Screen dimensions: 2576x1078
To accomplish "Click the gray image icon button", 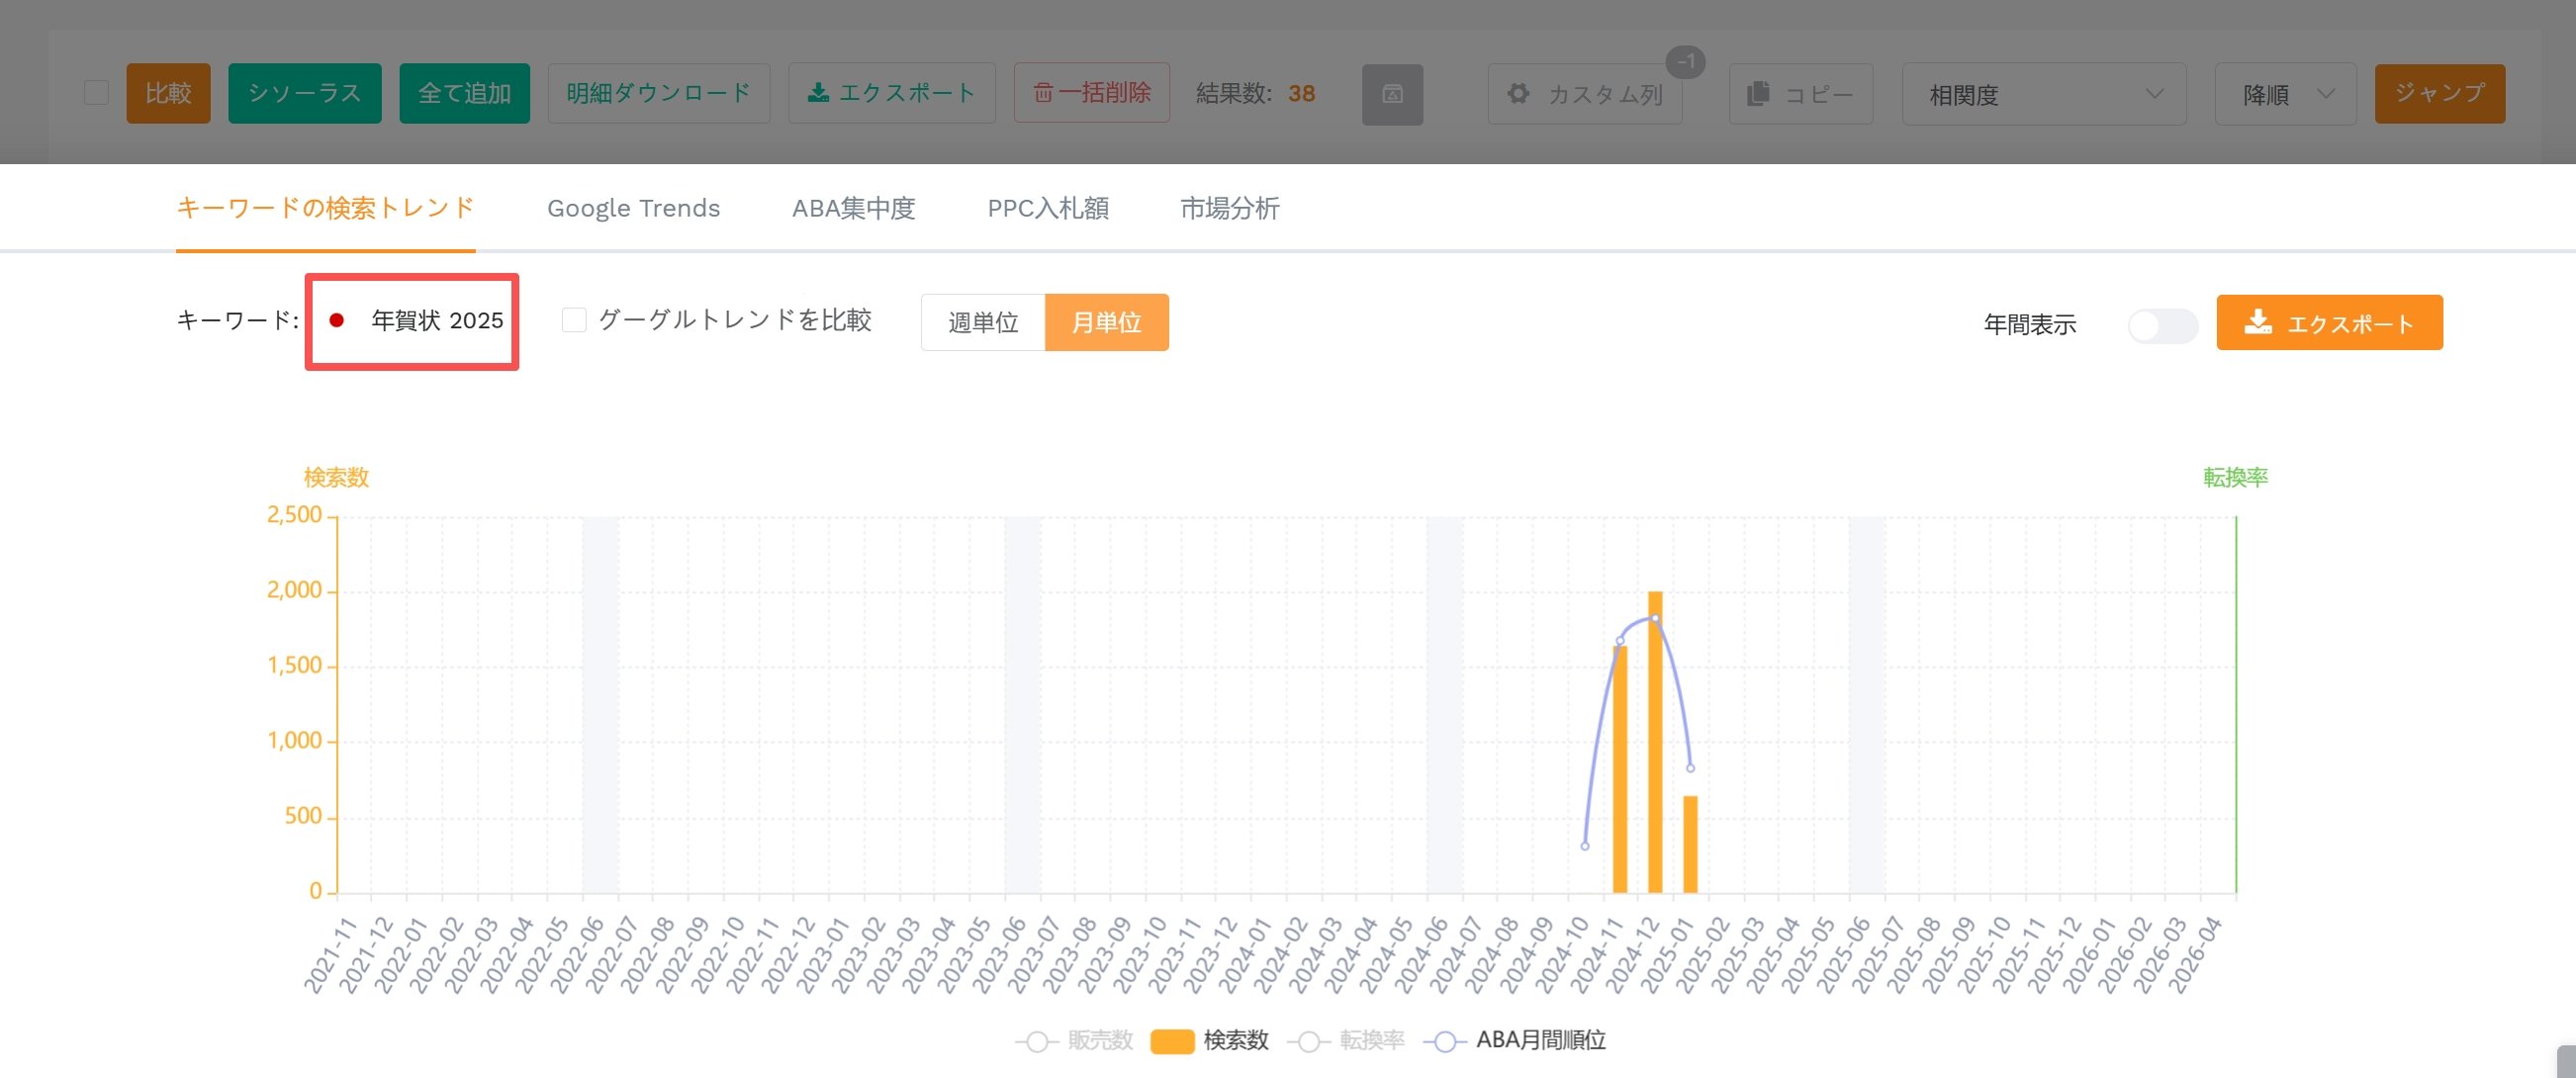I will click(1392, 94).
